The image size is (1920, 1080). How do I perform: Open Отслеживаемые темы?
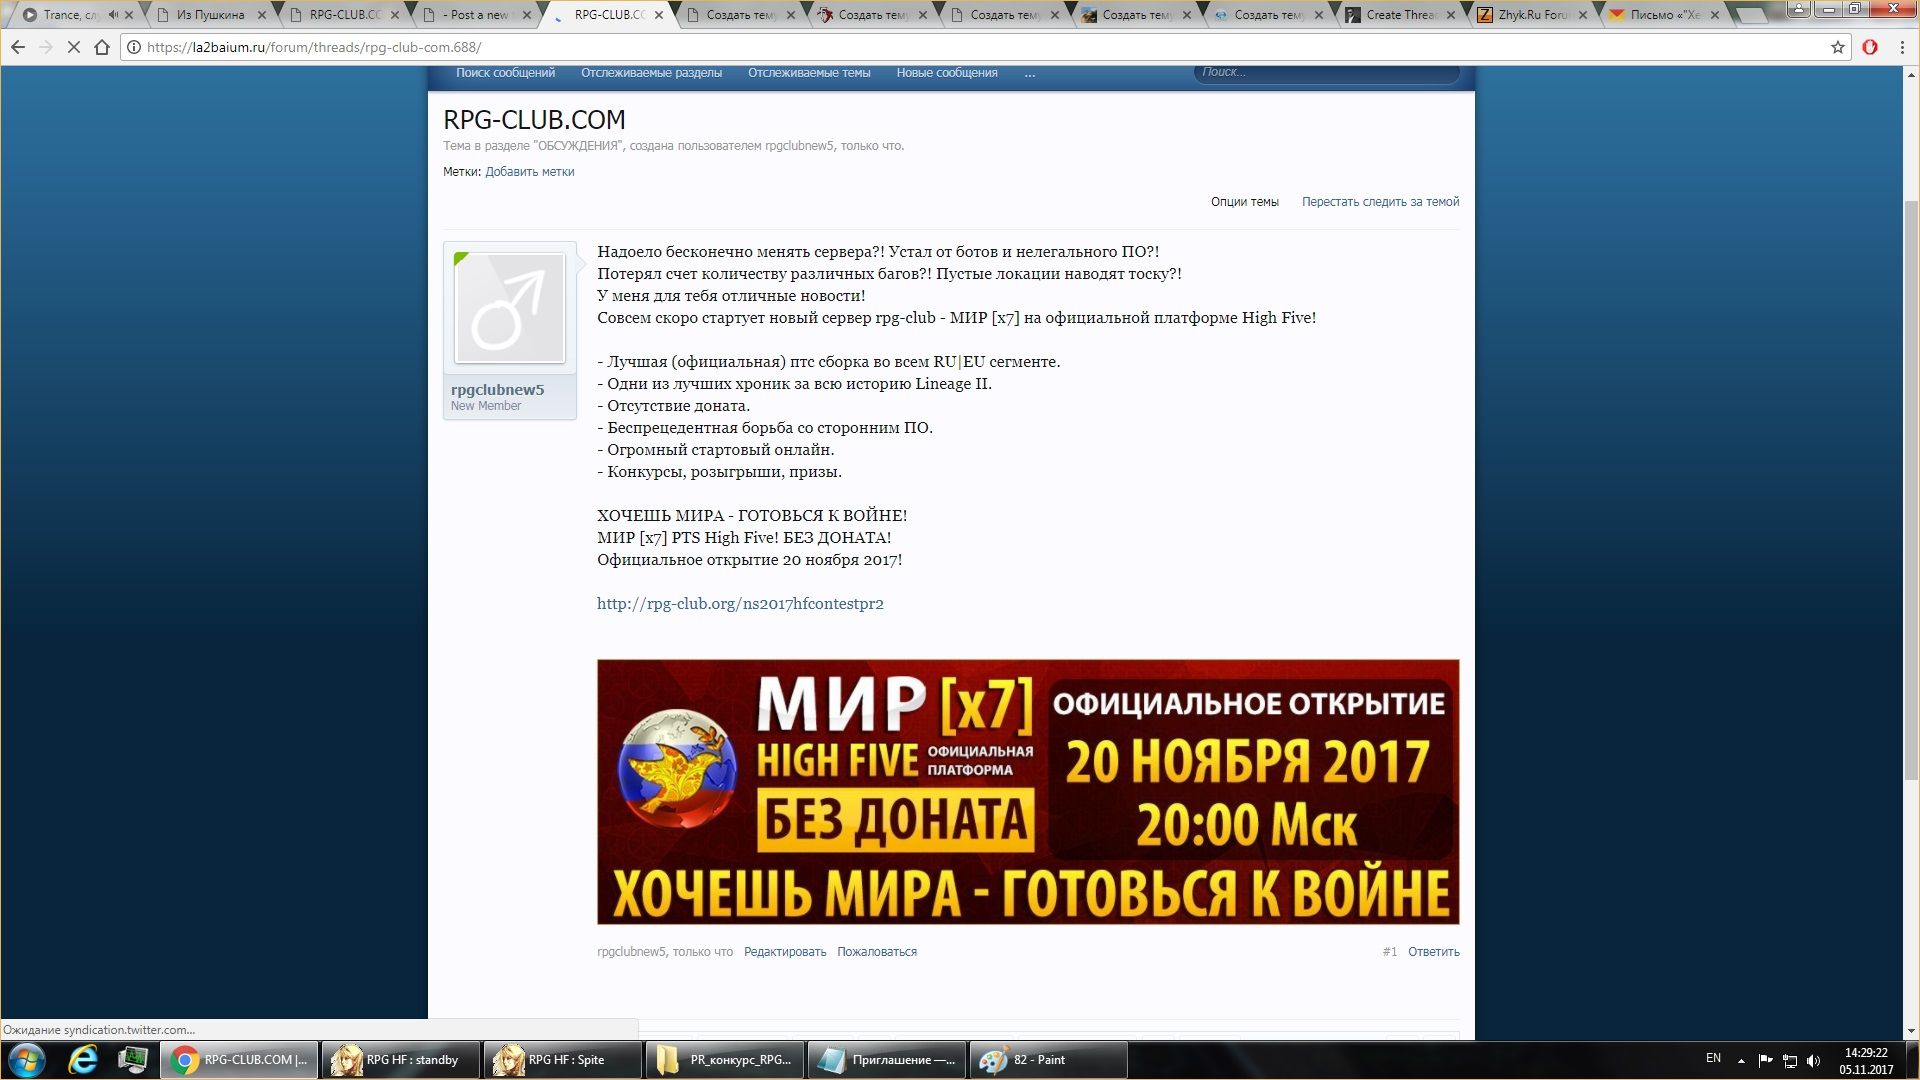[809, 73]
